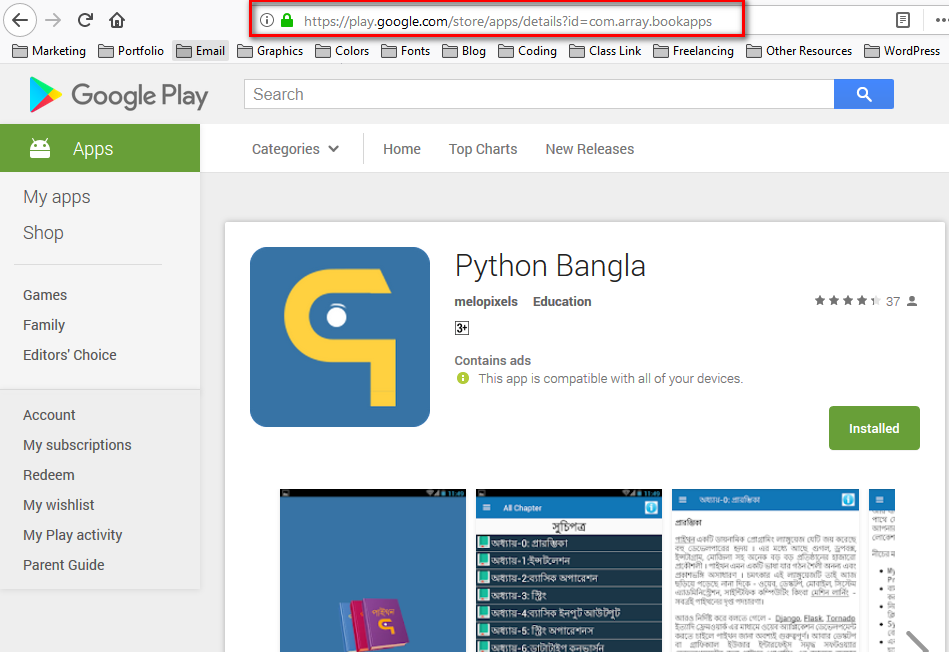Click the browser back arrow button
949x652 pixels.
point(21,20)
